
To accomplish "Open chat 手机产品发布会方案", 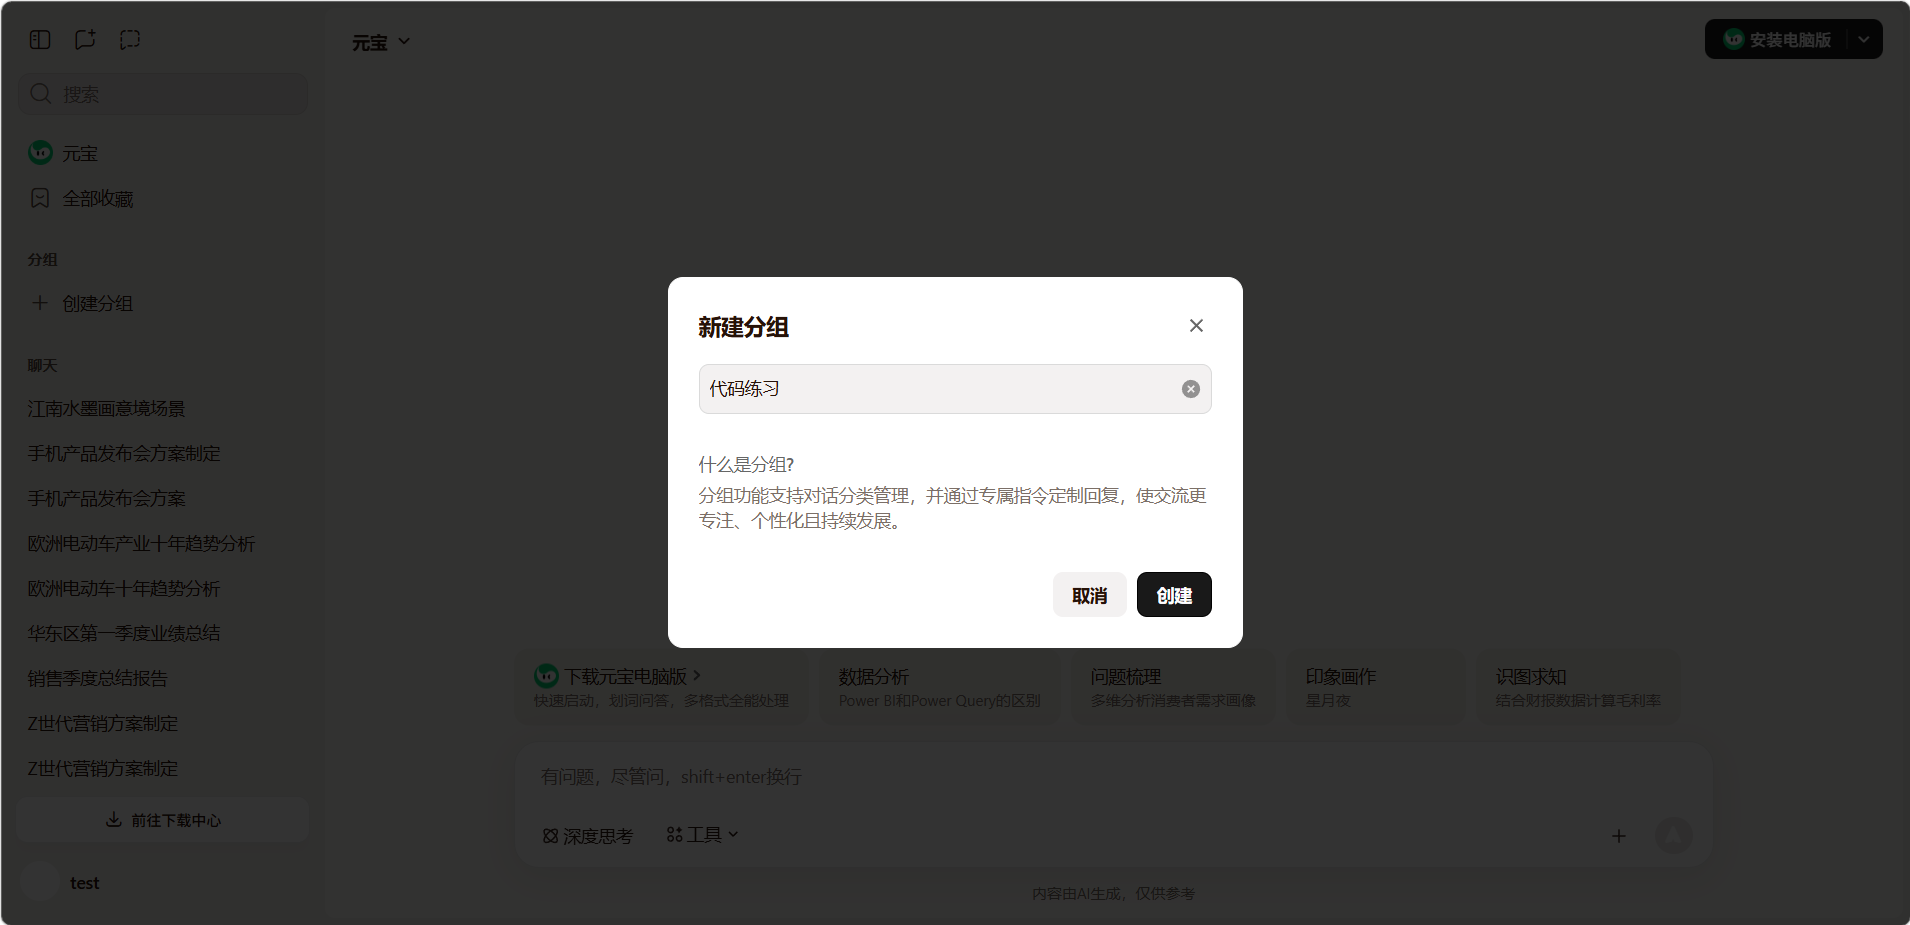I will point(106,498).
